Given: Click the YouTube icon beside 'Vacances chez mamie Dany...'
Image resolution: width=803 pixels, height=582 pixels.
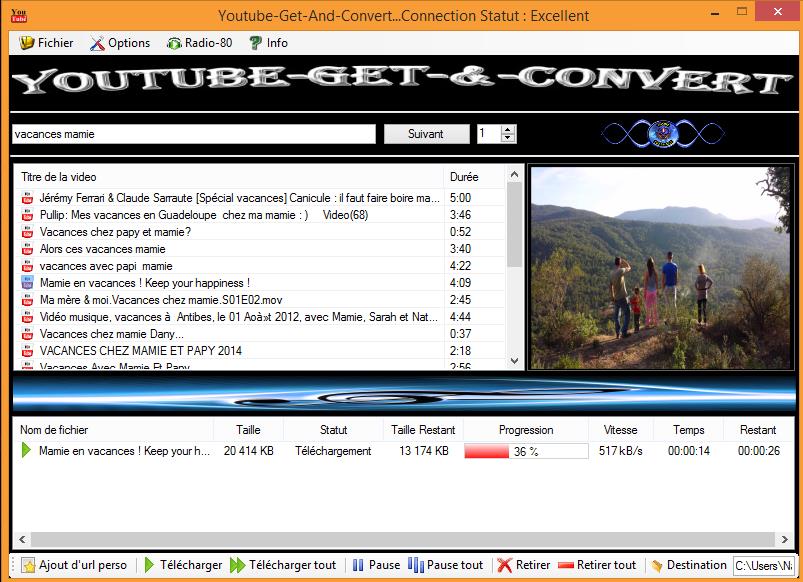Looking at the screenshot, I should tap(27, 334).
